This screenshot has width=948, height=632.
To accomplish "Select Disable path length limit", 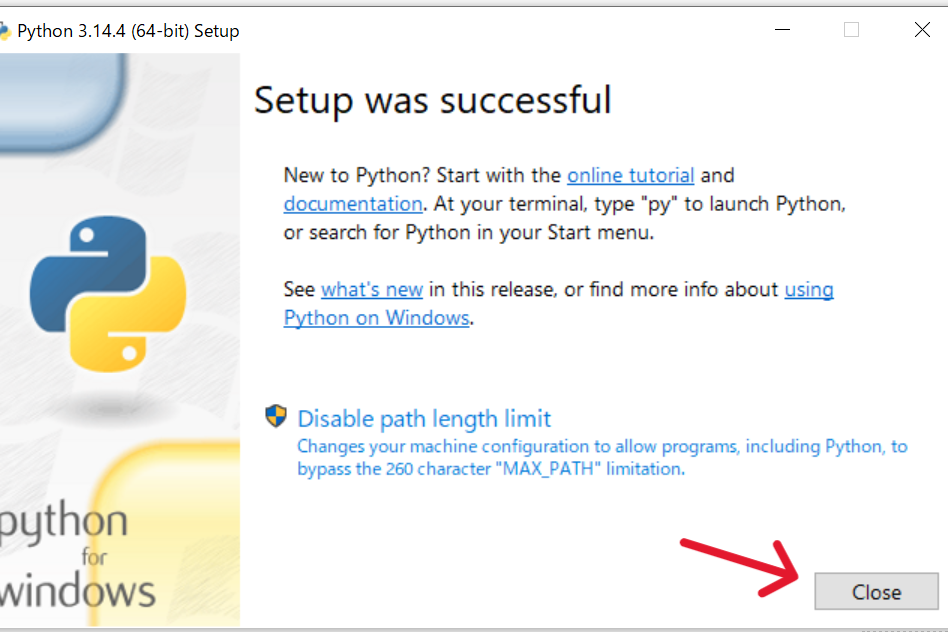I will tap(424, 418).
